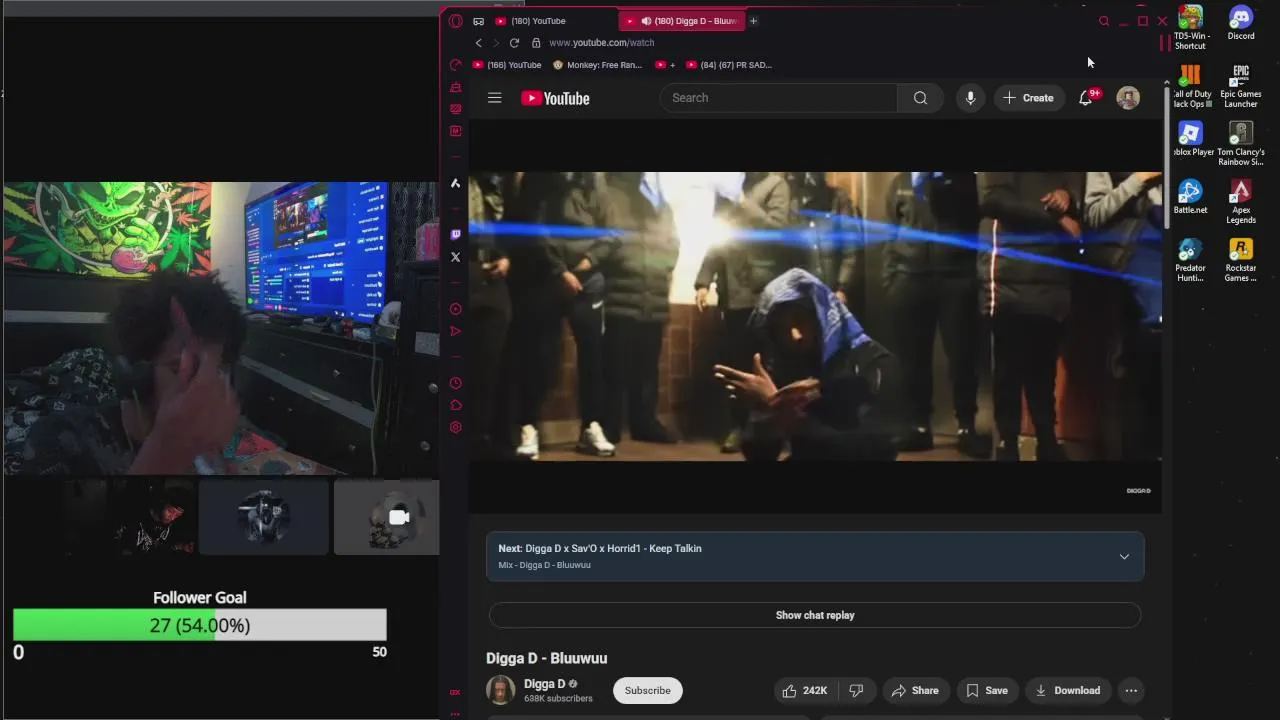
Task: Go back with the browser back arrow
Action: tap(479, 43)
